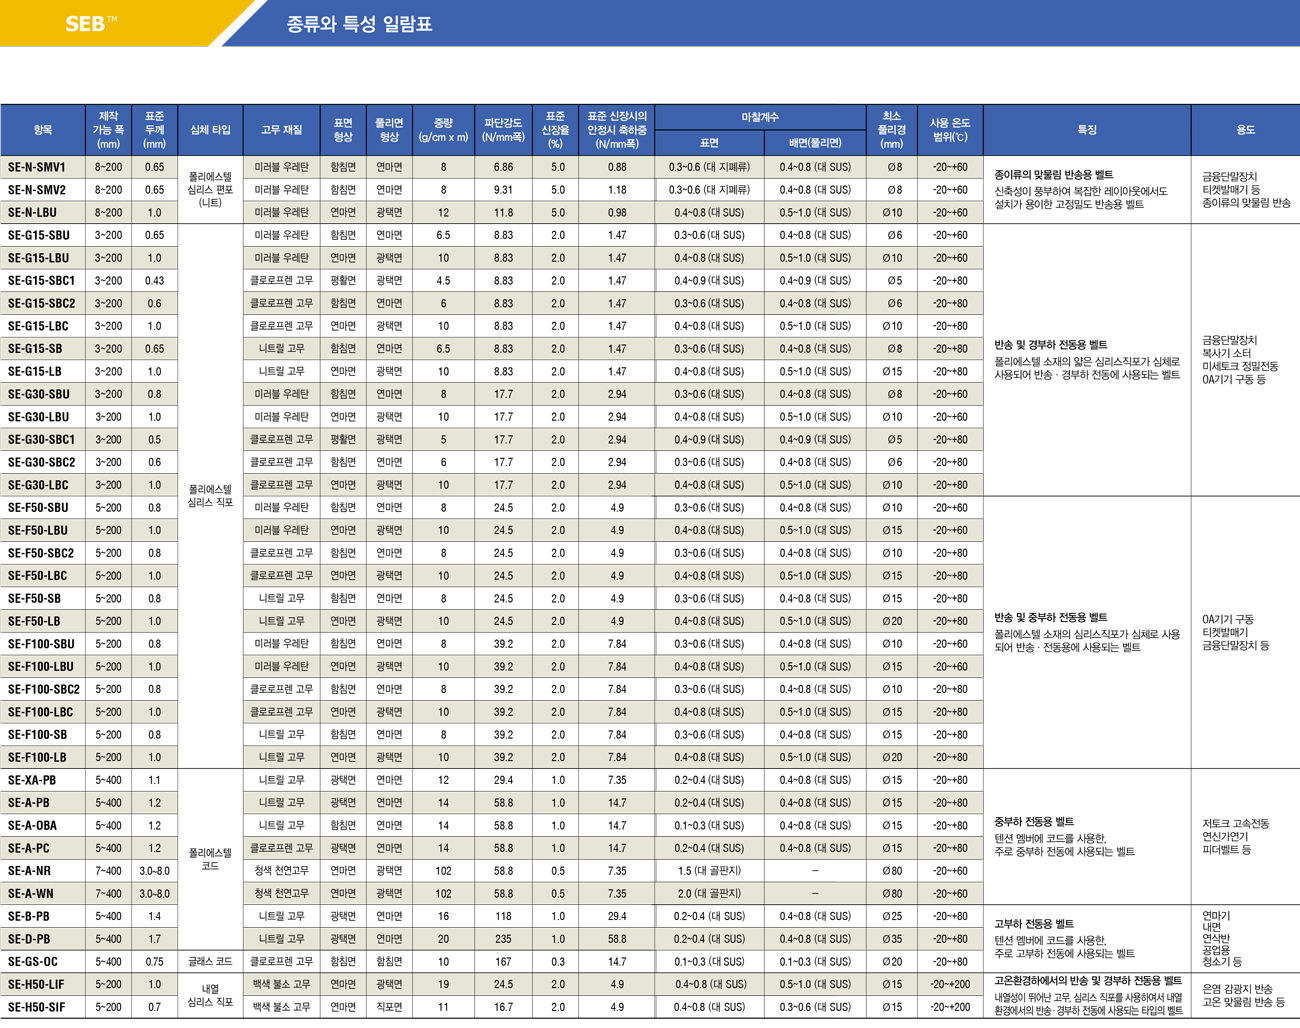Click the SE-F100-LBC row label
The image size is (1300, 1028).
pyautogui.click(x=41, y=712)
